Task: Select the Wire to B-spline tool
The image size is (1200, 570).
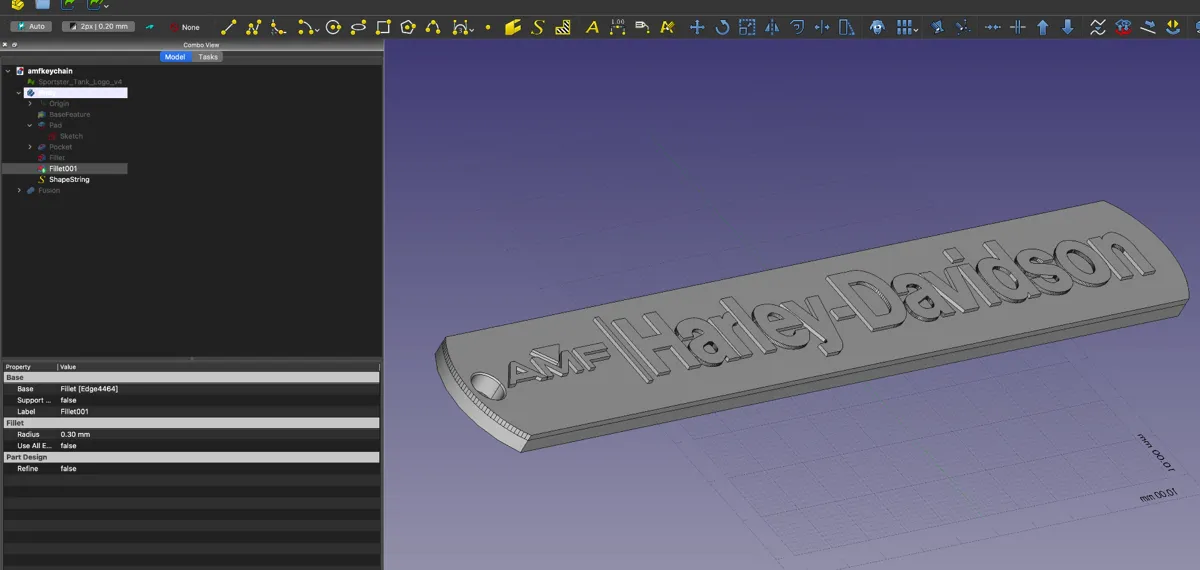Action: click(x=1098, y=28)
